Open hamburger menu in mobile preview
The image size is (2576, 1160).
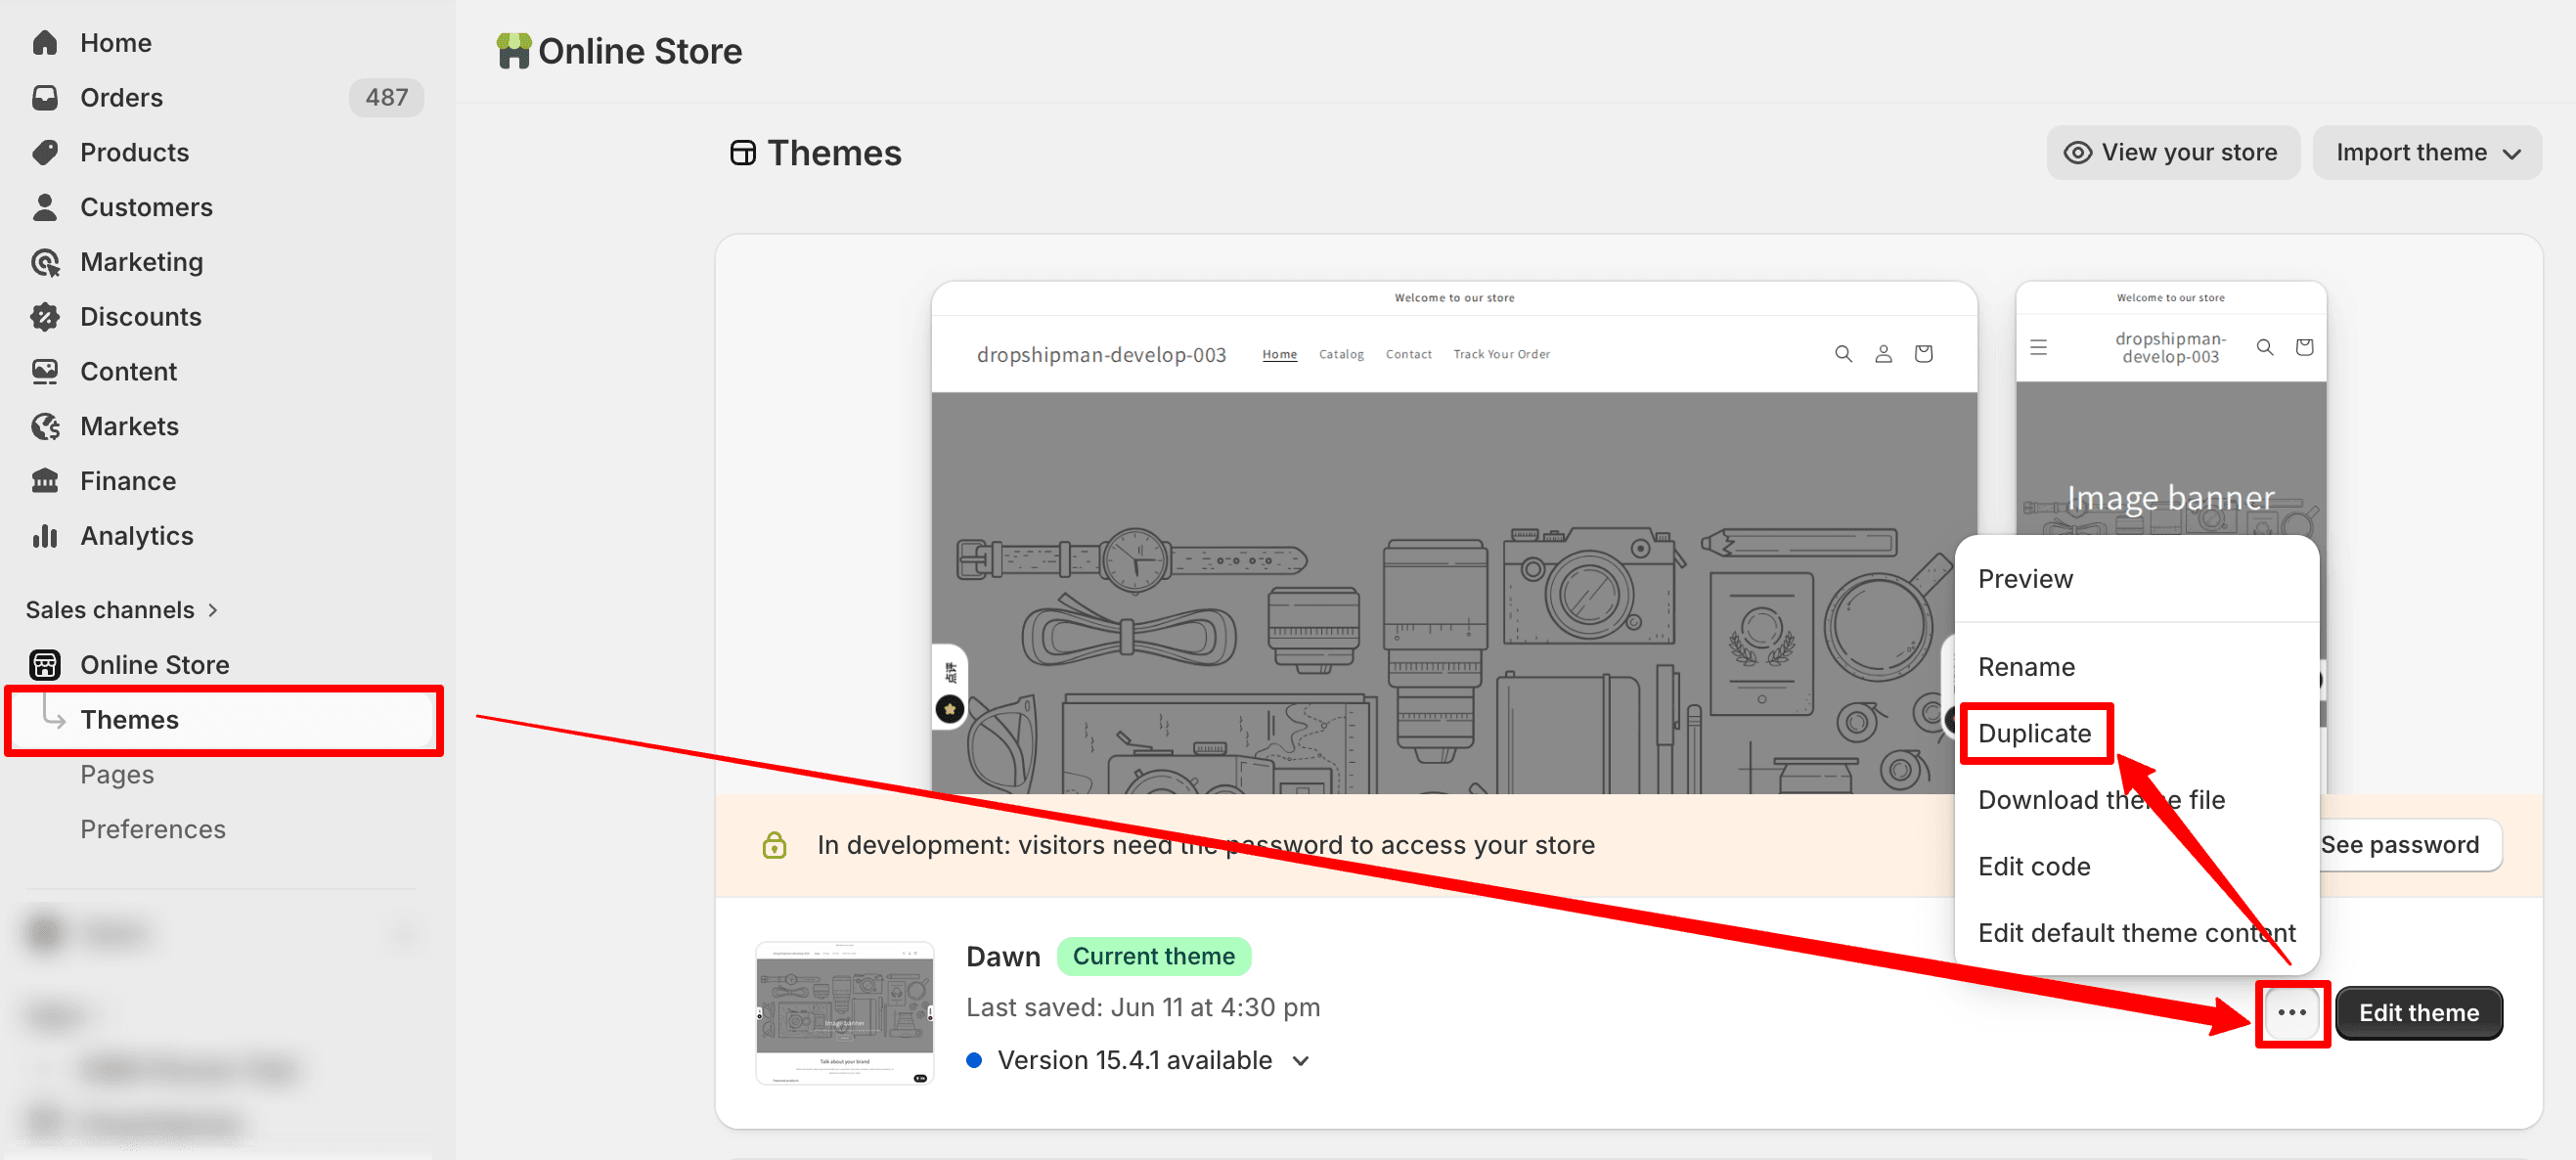[2038, 347]
